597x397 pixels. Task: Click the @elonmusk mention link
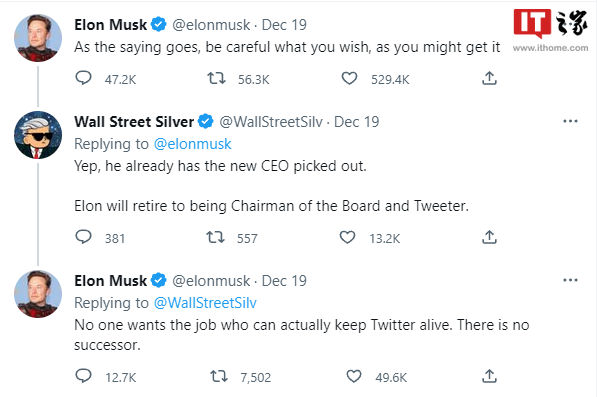(x=192, y=144)
